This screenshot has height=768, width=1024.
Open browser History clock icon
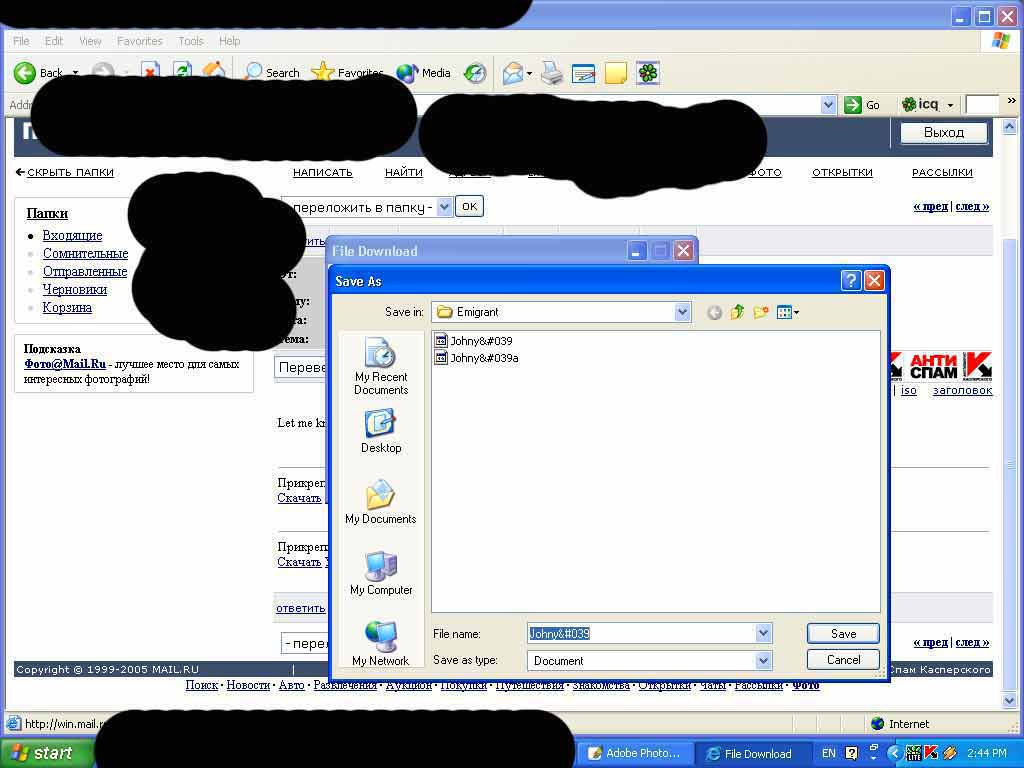pyautogui.click(x=475, y=72)
